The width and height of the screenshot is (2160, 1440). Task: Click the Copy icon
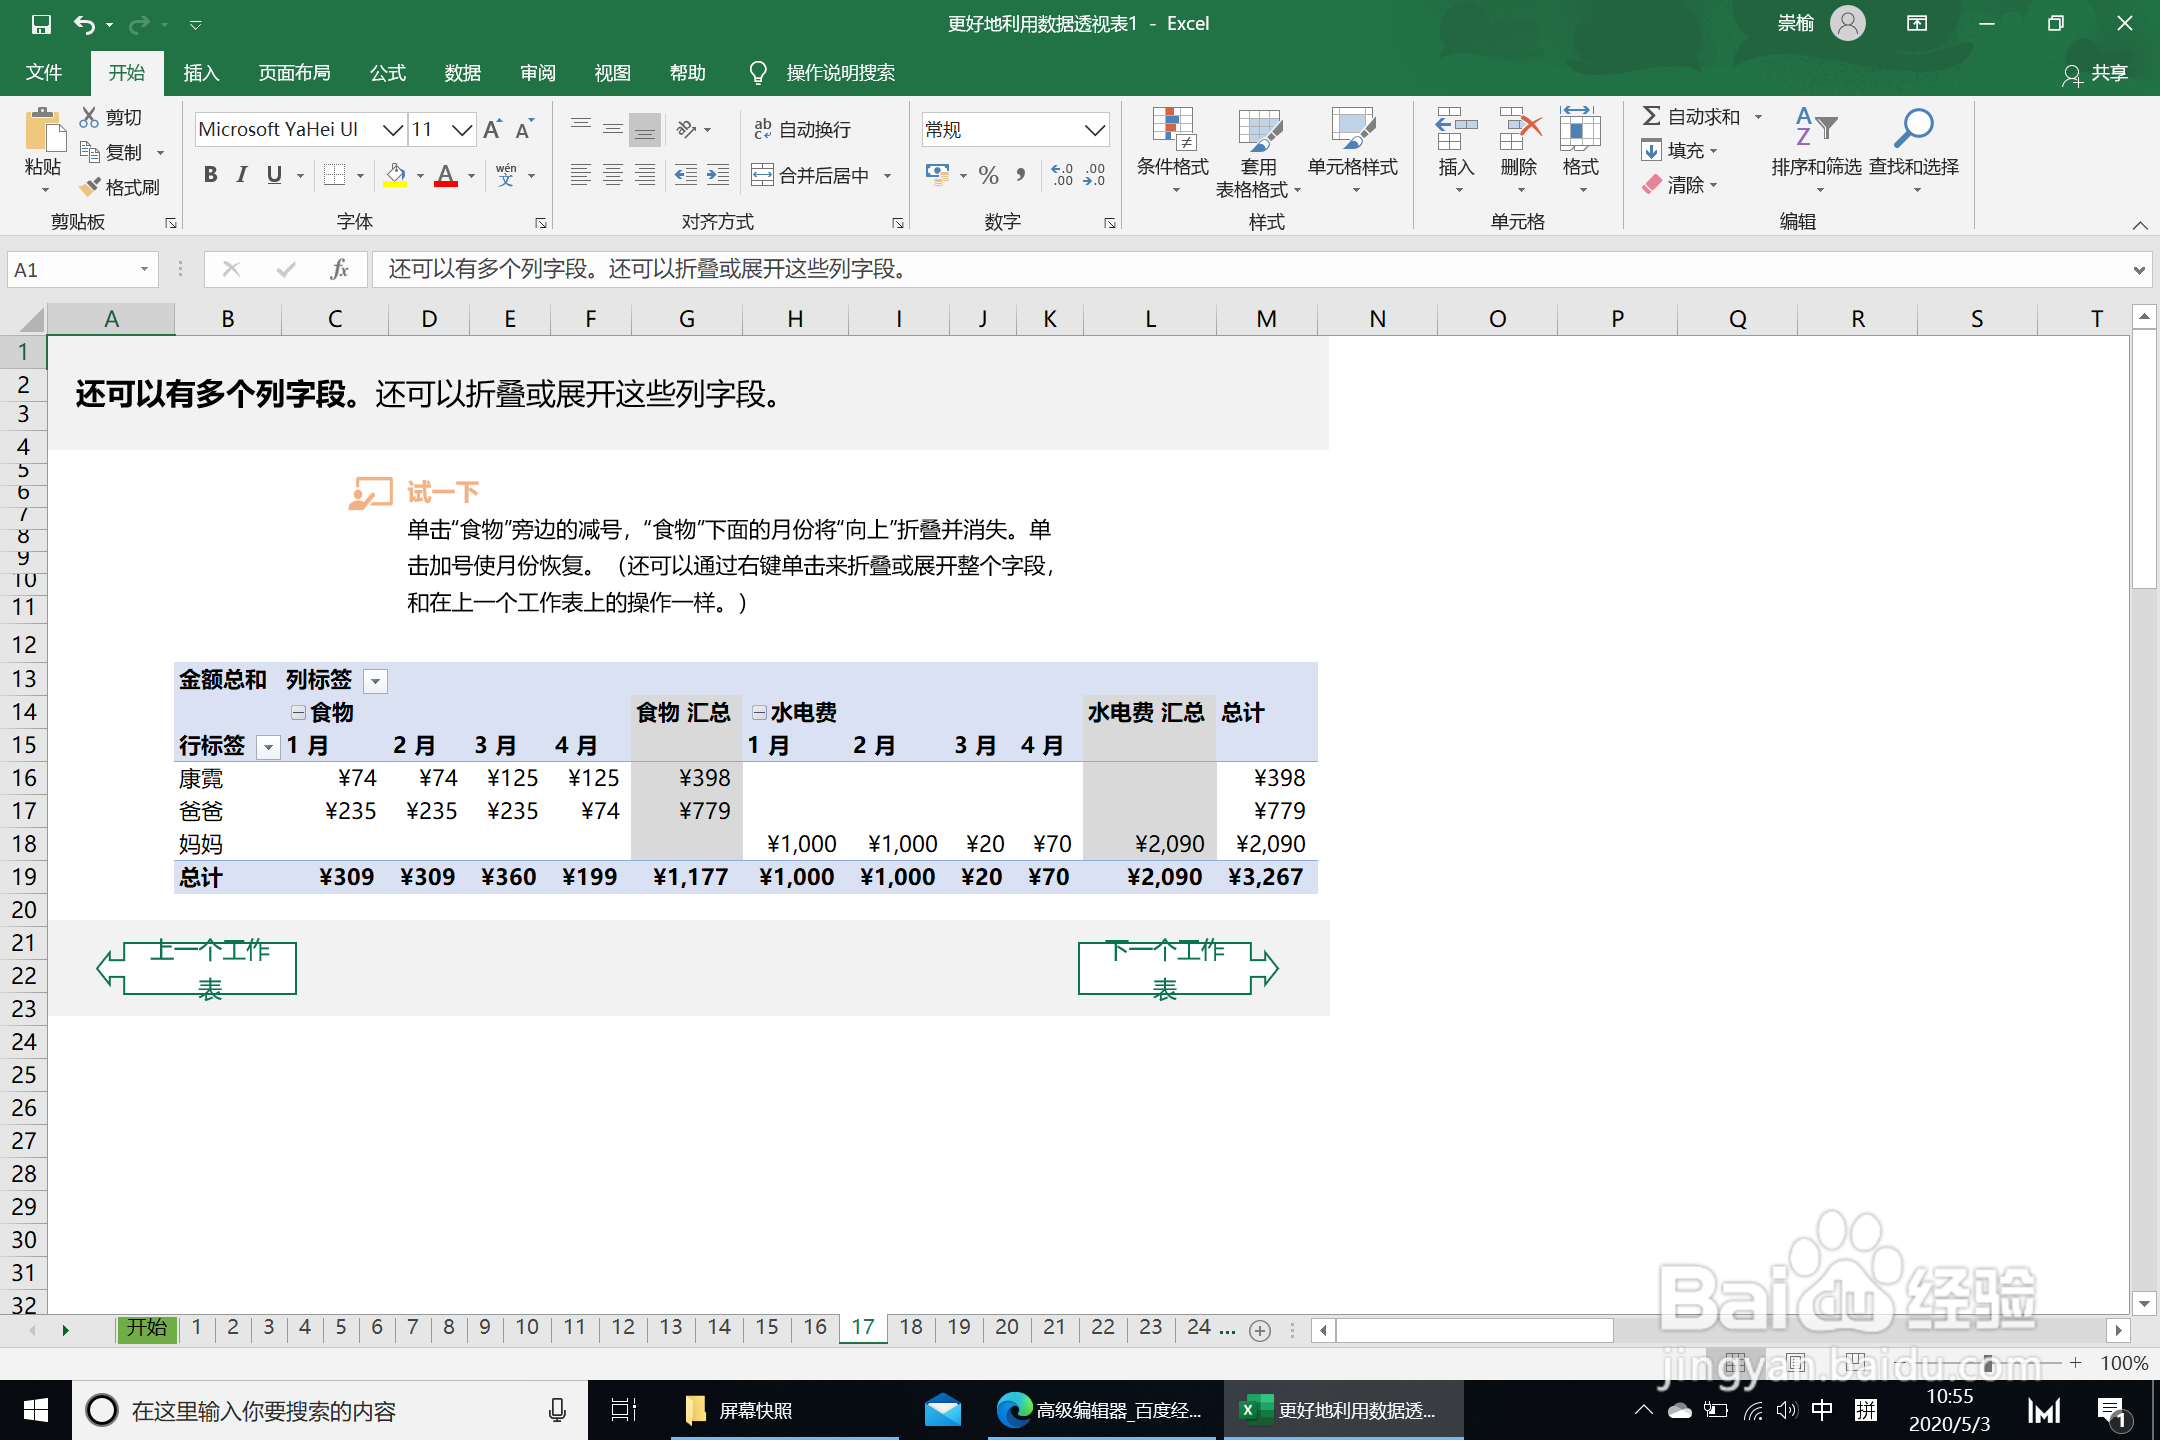[90, 152]
